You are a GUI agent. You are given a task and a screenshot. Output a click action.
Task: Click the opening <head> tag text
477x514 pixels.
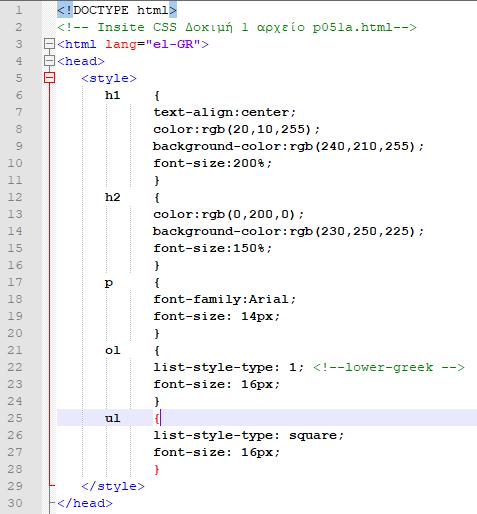(81, 61)
